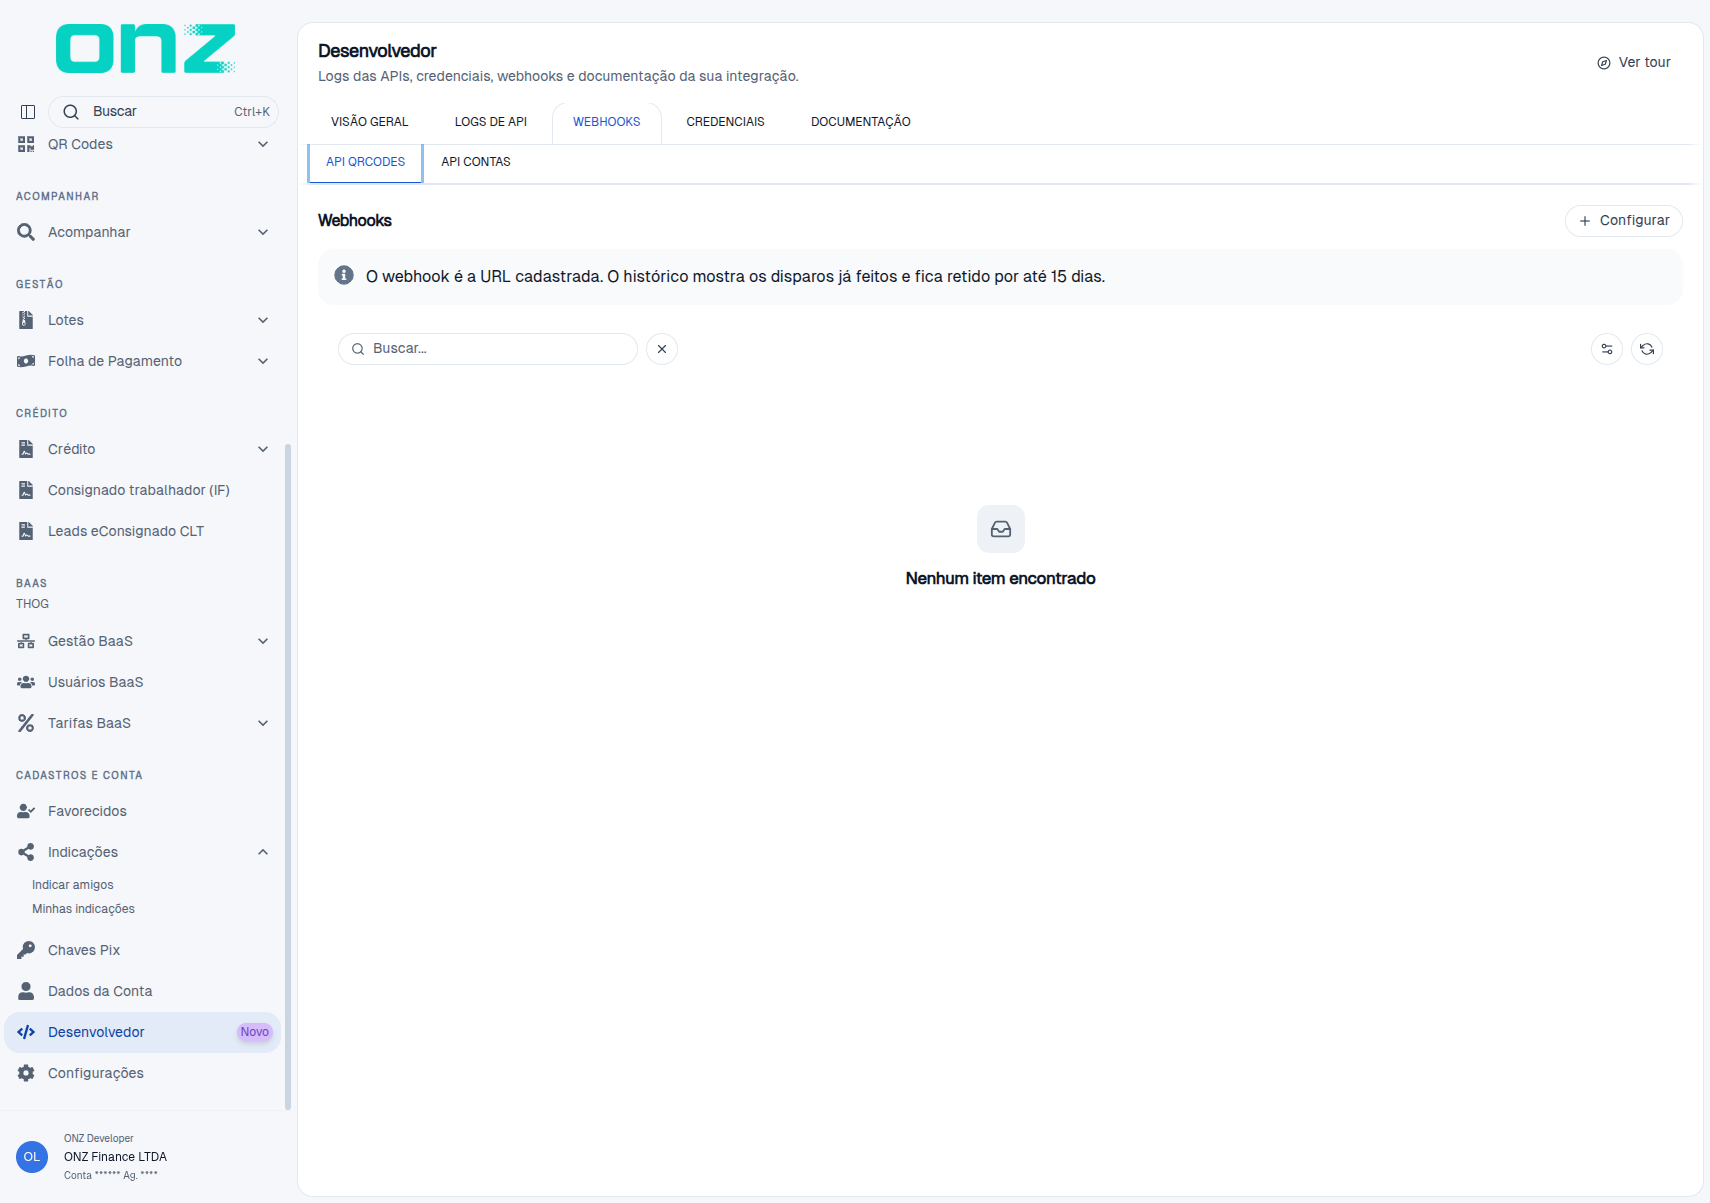Image resolution: width=1710 pixels, height=1203 pixels.
Task: Refresh the webhooks list
Action: click(x=1647, y=349)
